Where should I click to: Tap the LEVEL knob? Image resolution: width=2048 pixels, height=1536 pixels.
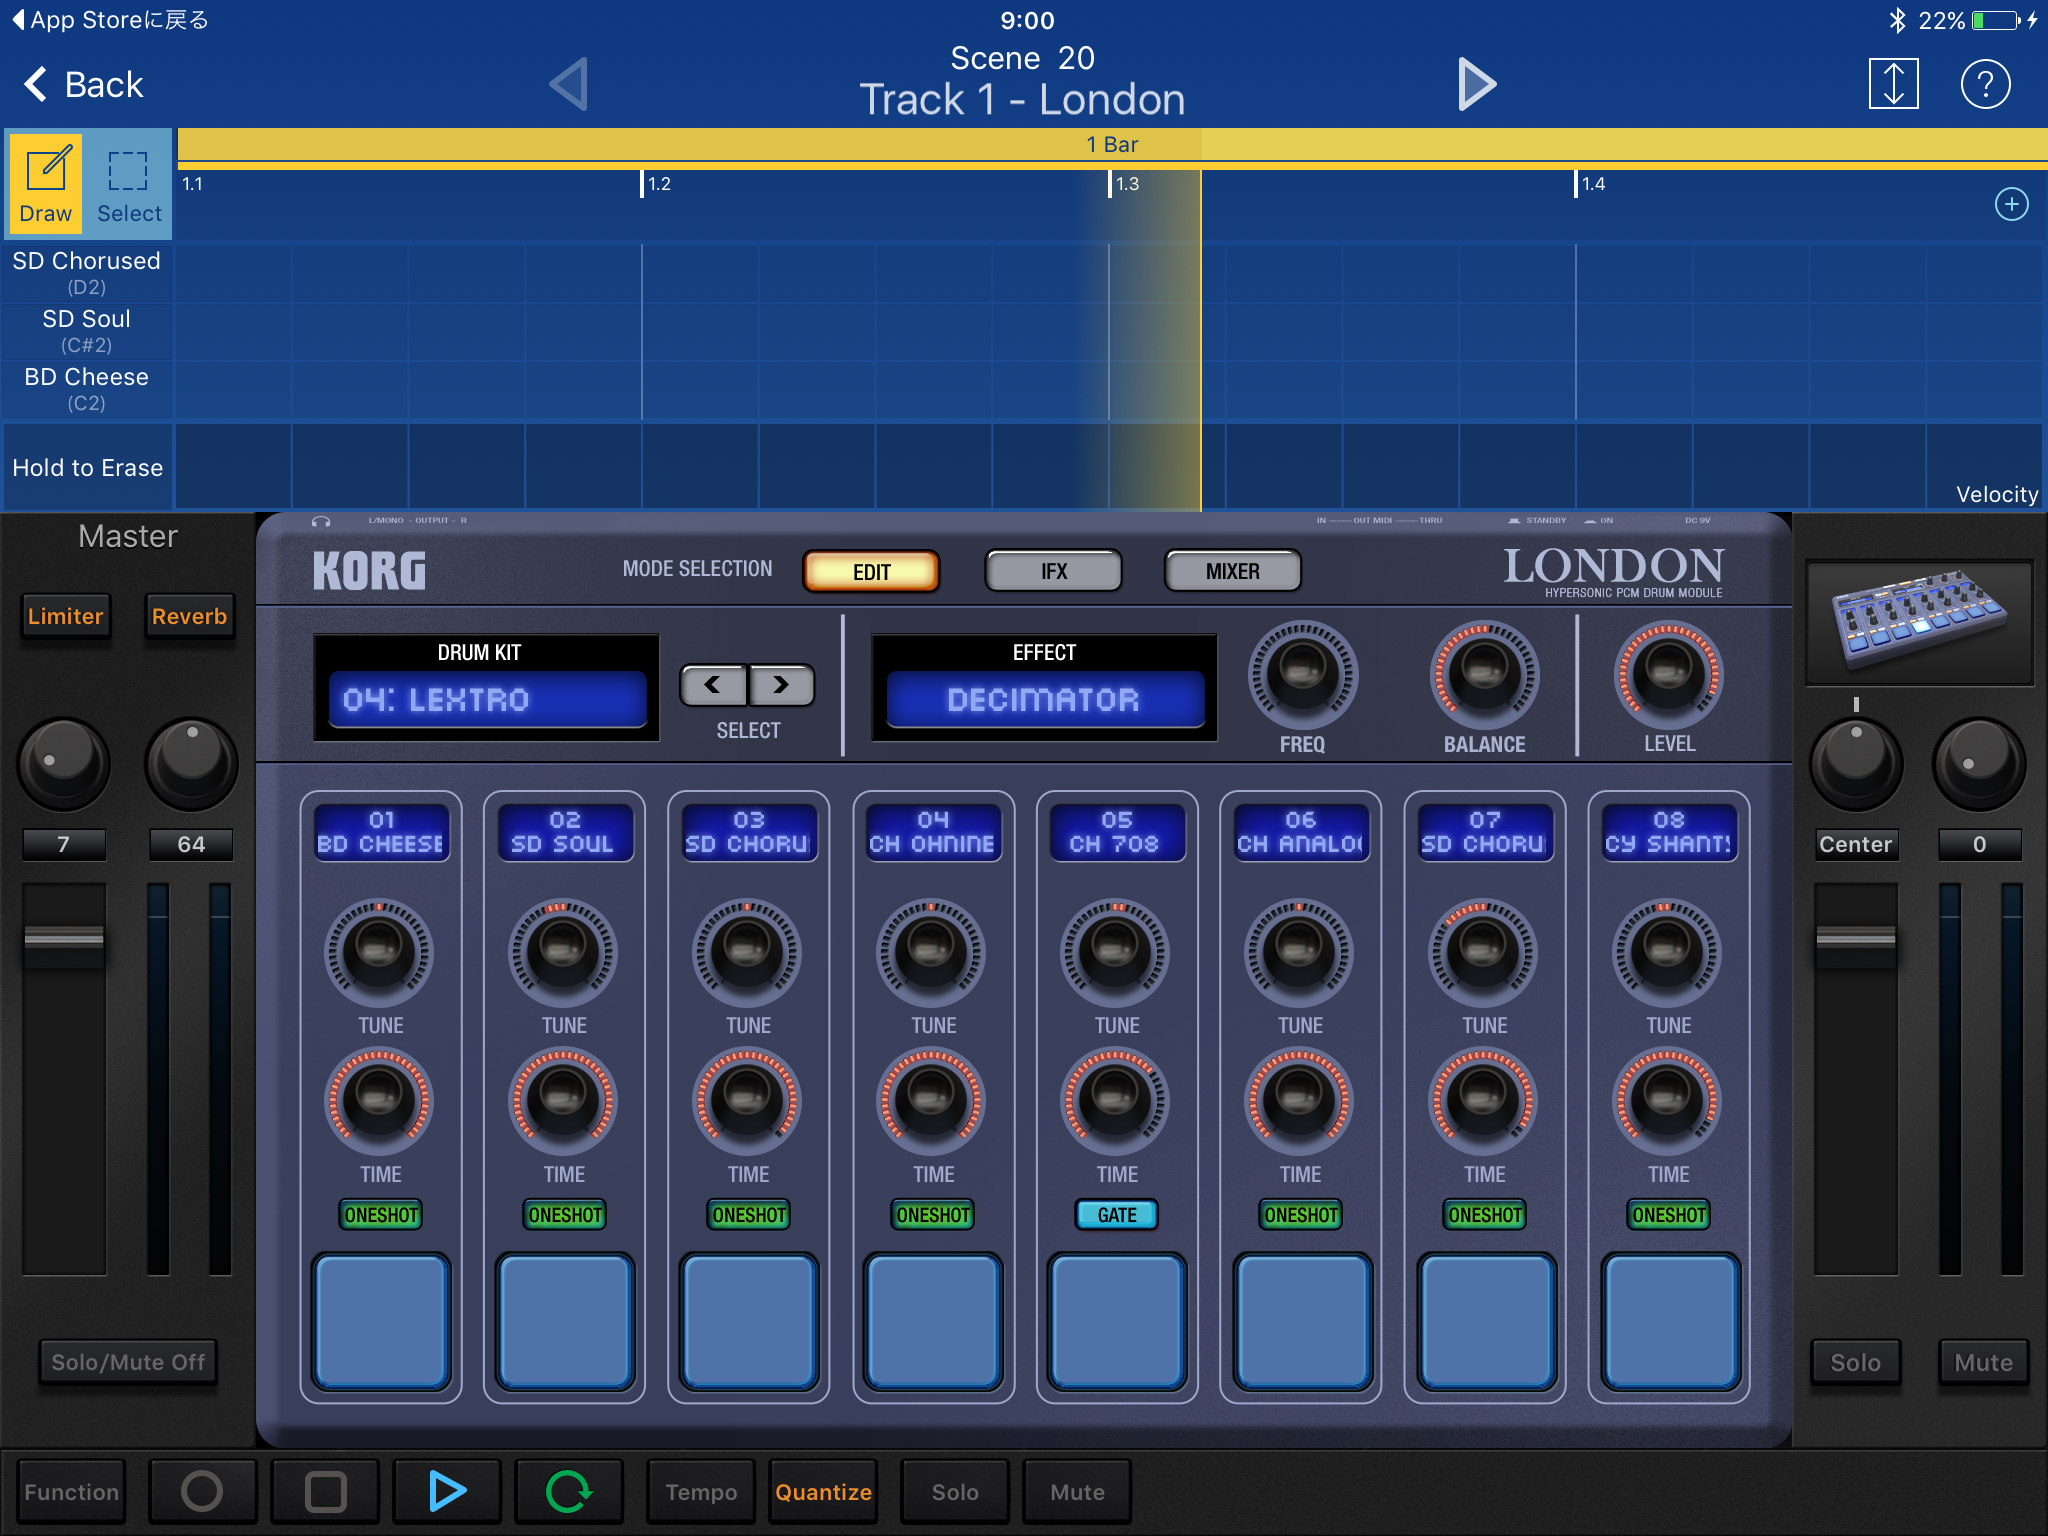pyautogui.click(x=1668, y=674)
